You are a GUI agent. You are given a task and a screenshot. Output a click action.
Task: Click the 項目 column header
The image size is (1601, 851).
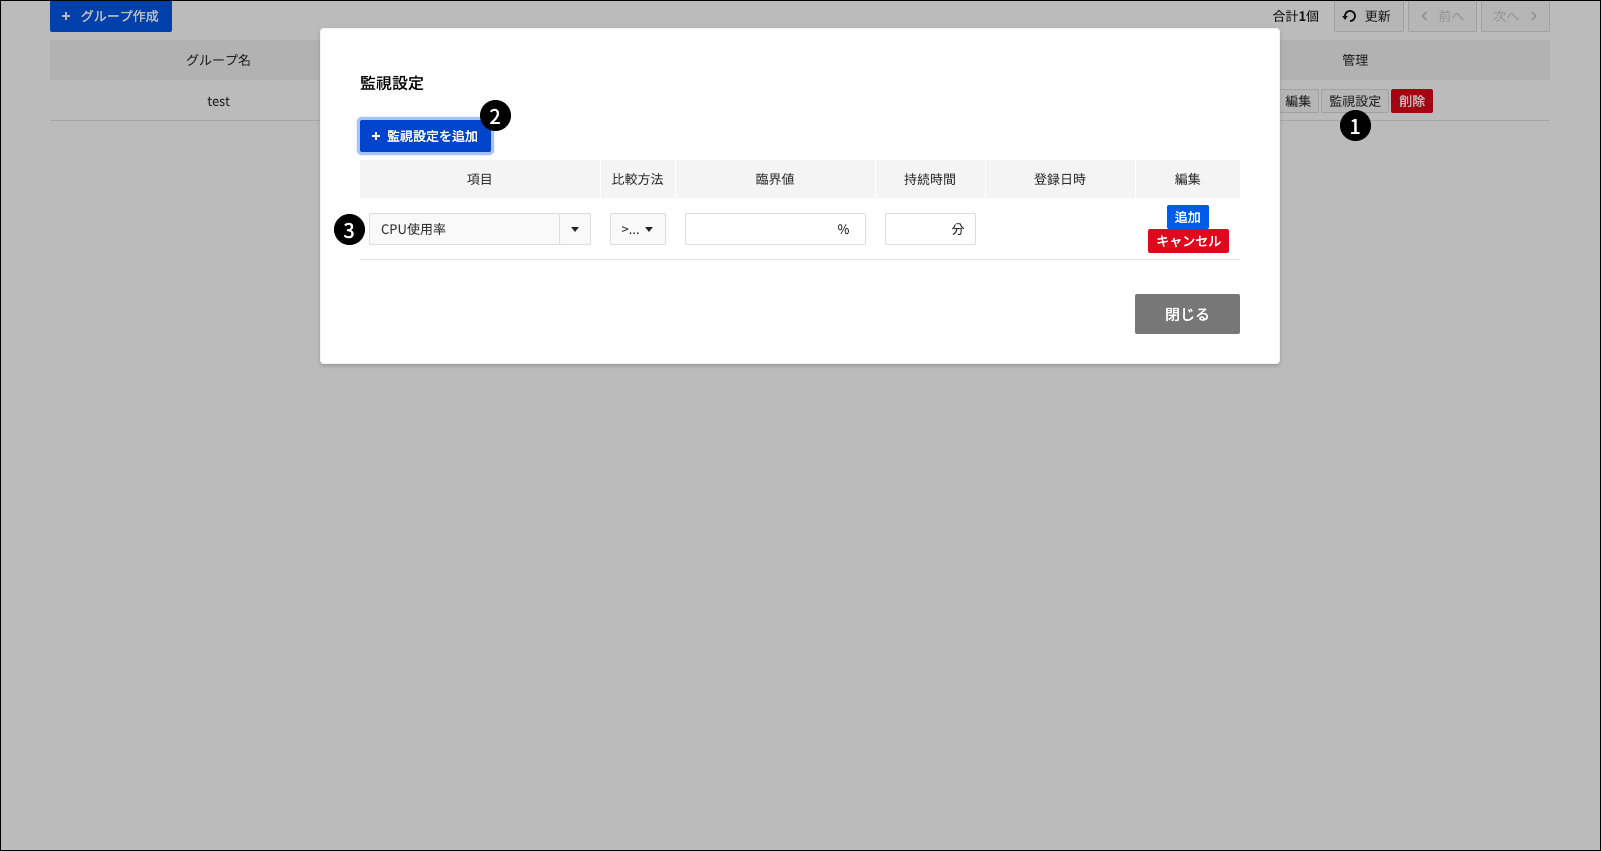(x=479, y=179)
